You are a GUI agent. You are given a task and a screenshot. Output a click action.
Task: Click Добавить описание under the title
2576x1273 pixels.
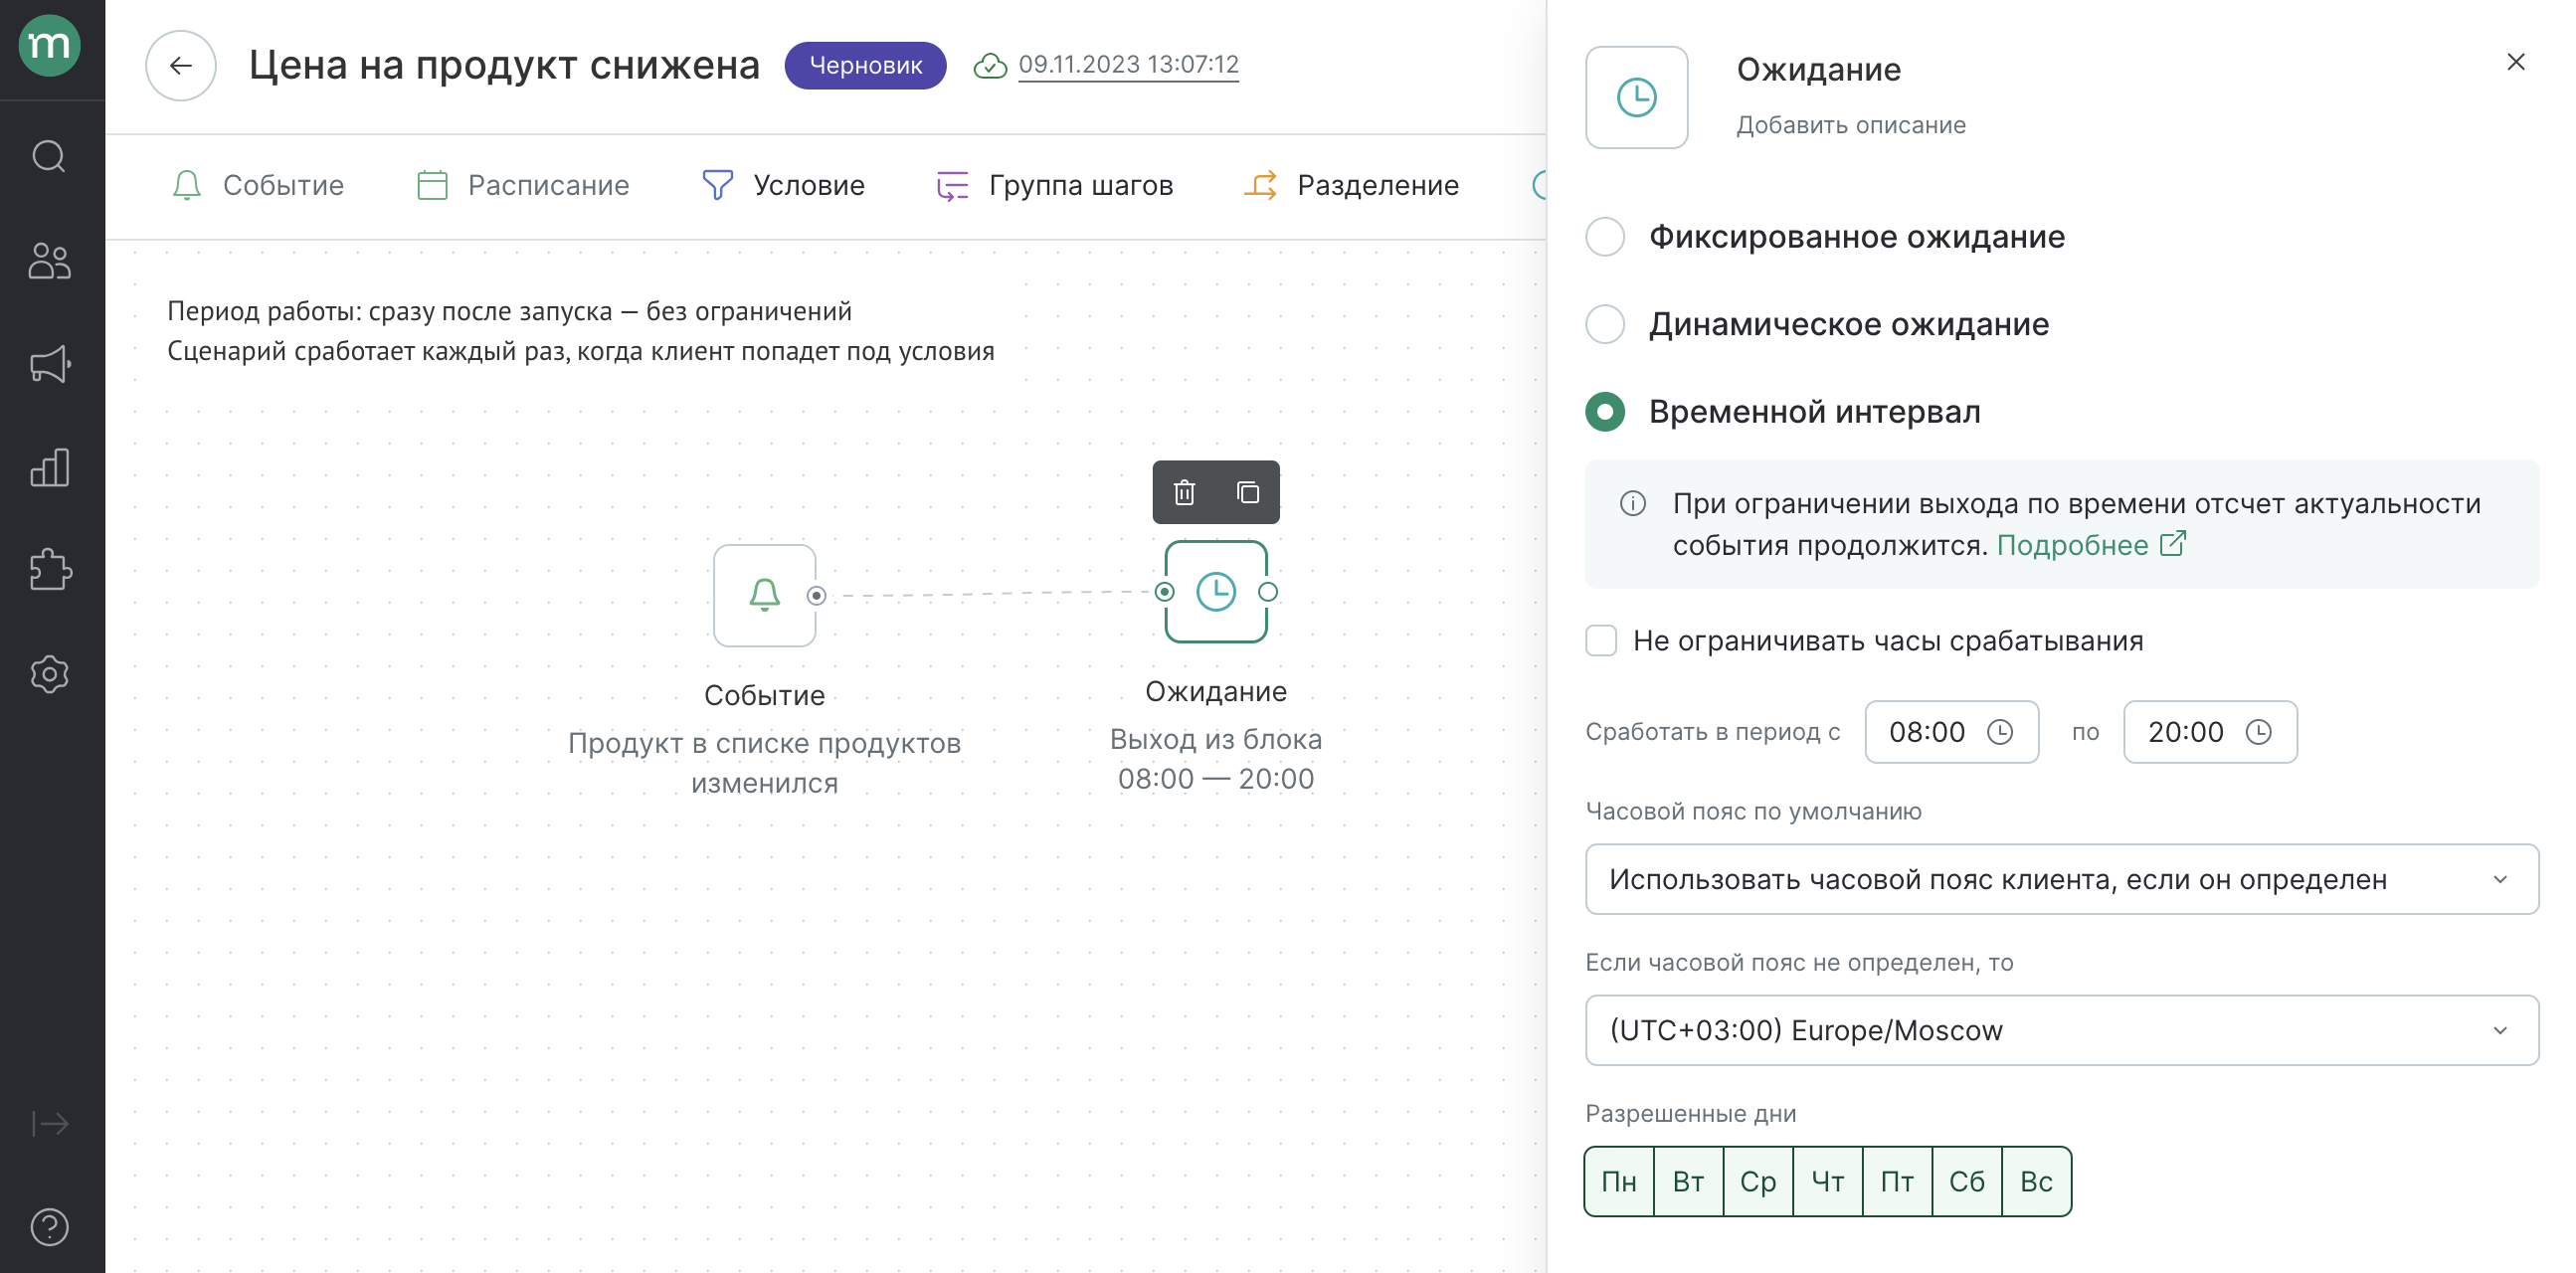coord(1851,126)
